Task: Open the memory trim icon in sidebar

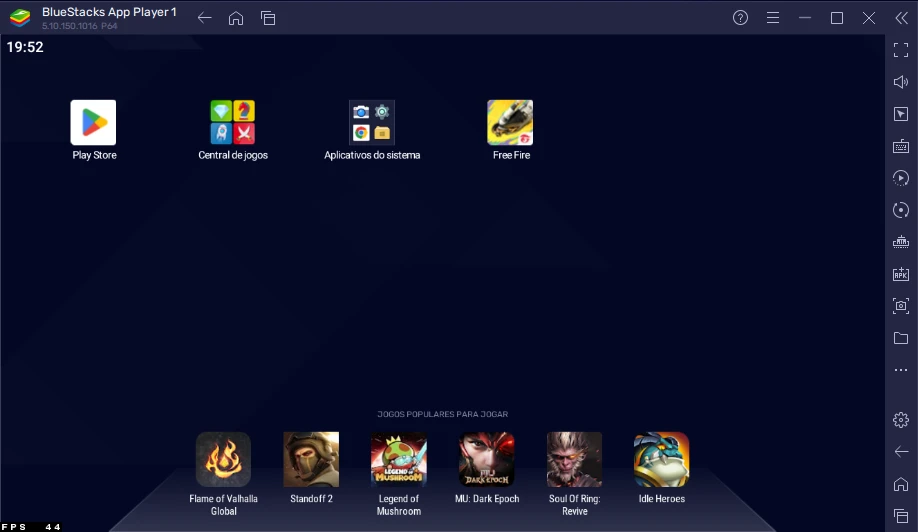Action: (901, 242)
